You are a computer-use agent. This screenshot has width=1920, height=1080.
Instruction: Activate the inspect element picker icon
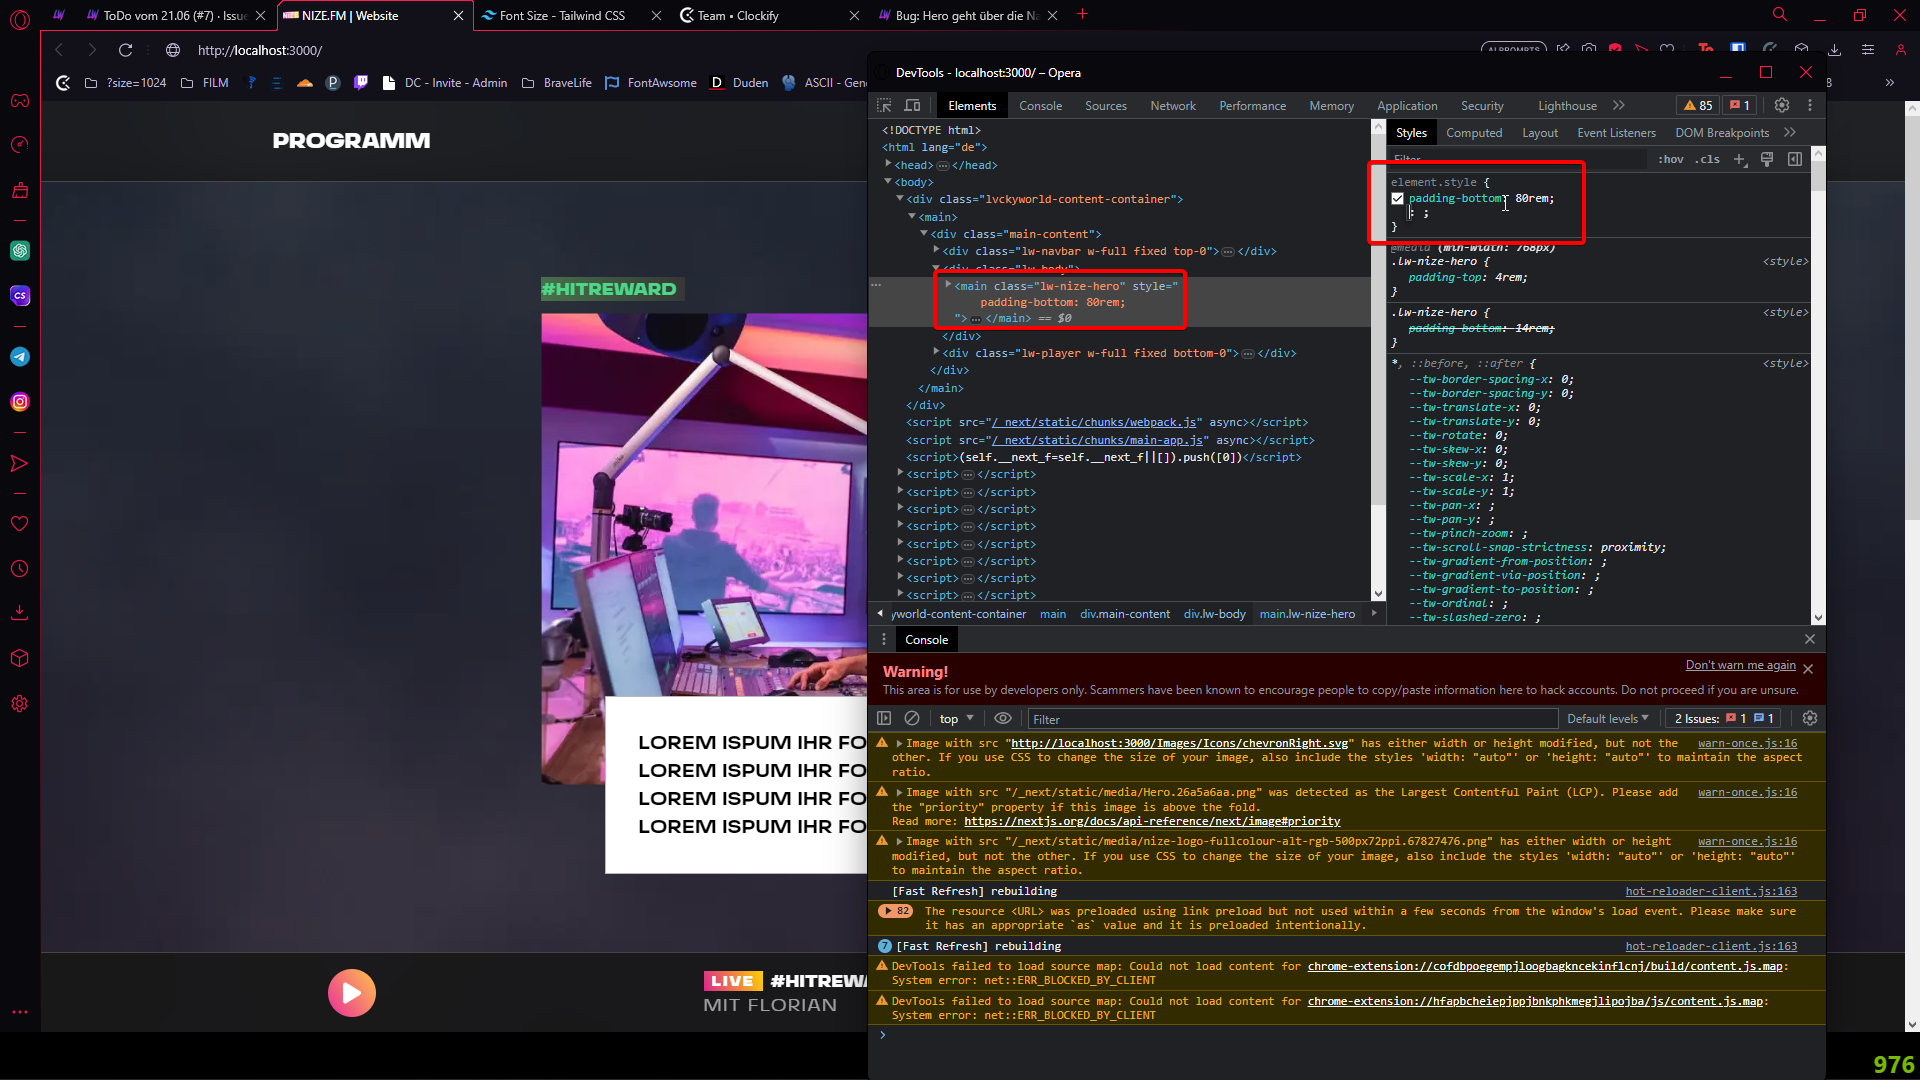point(884,105)
